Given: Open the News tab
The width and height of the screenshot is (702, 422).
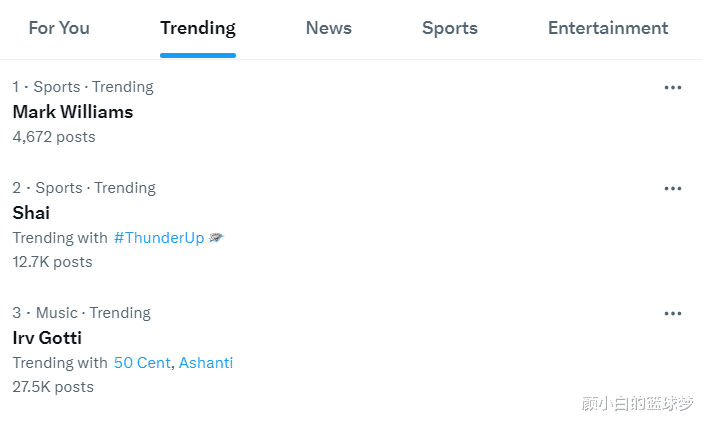Looking at the screenshot, I should 329,28.
